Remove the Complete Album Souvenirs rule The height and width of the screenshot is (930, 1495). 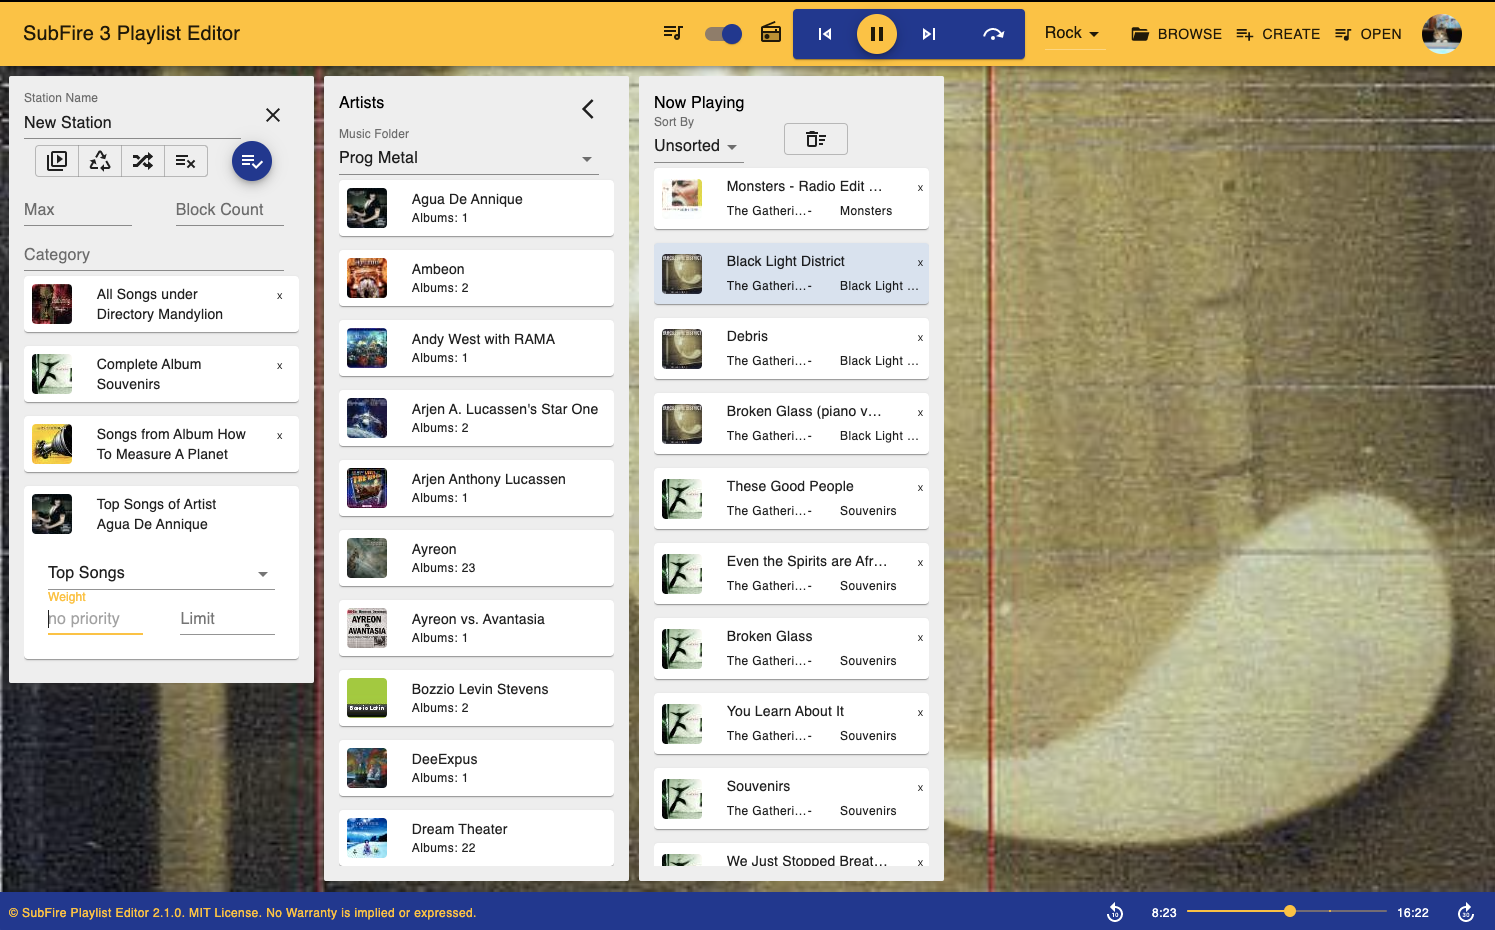coord(280,366)
